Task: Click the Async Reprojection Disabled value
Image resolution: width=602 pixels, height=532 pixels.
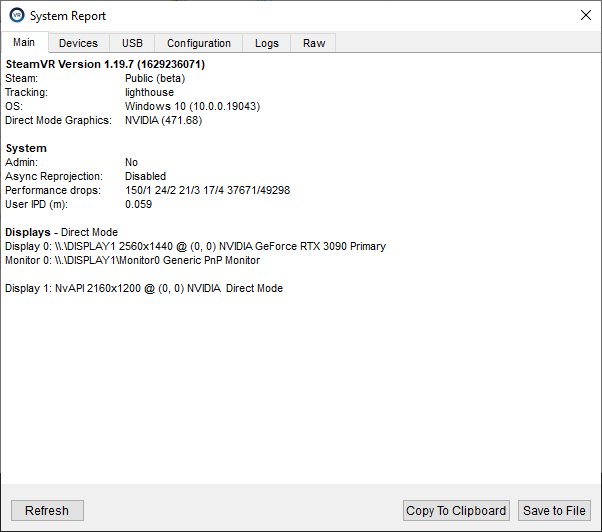Action: click(x=146, y=176)
